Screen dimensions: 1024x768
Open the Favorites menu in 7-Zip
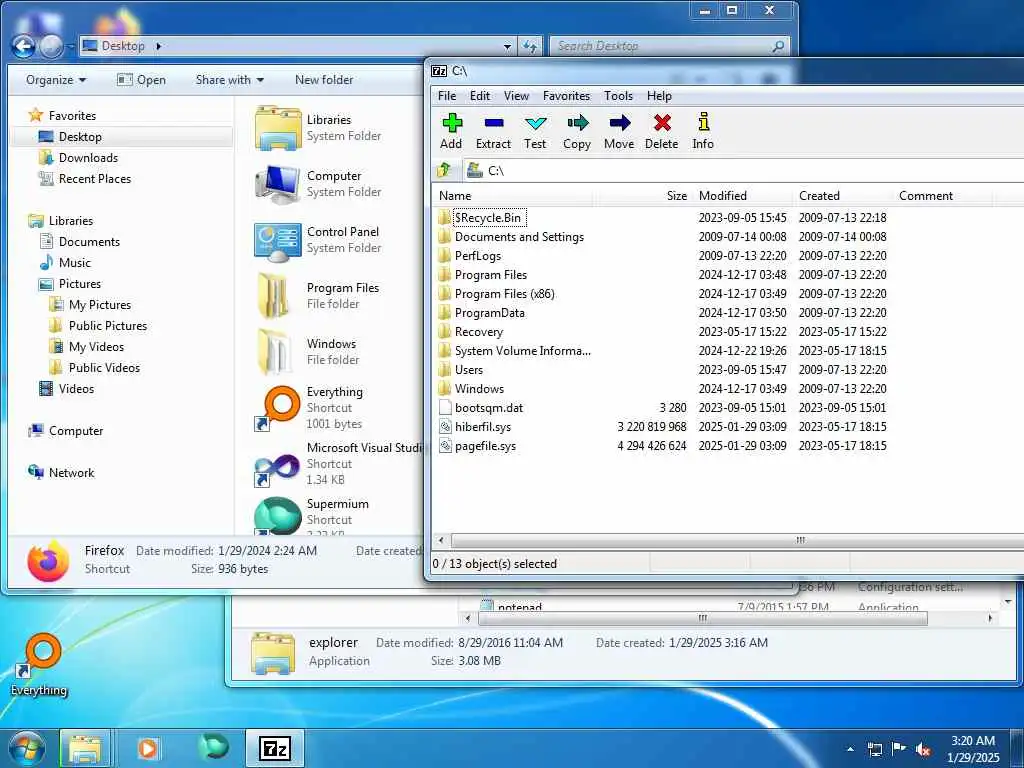(x=566, y=96)
